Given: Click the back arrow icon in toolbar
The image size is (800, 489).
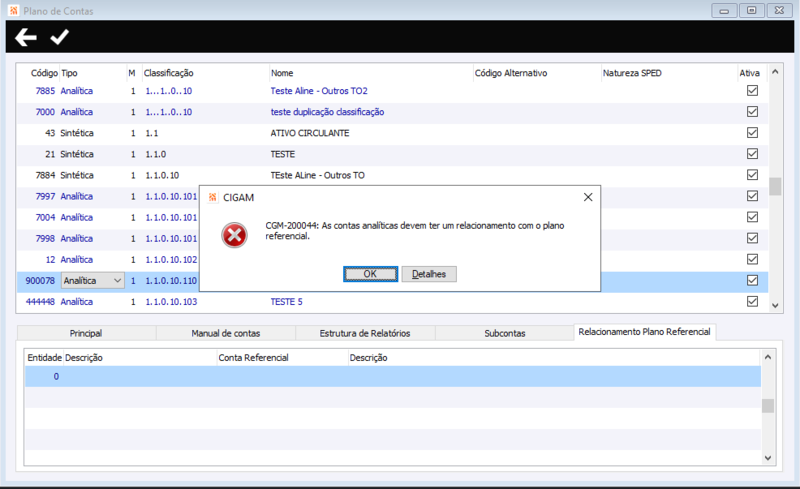Looking at the screenshot, I should (26, 37).
